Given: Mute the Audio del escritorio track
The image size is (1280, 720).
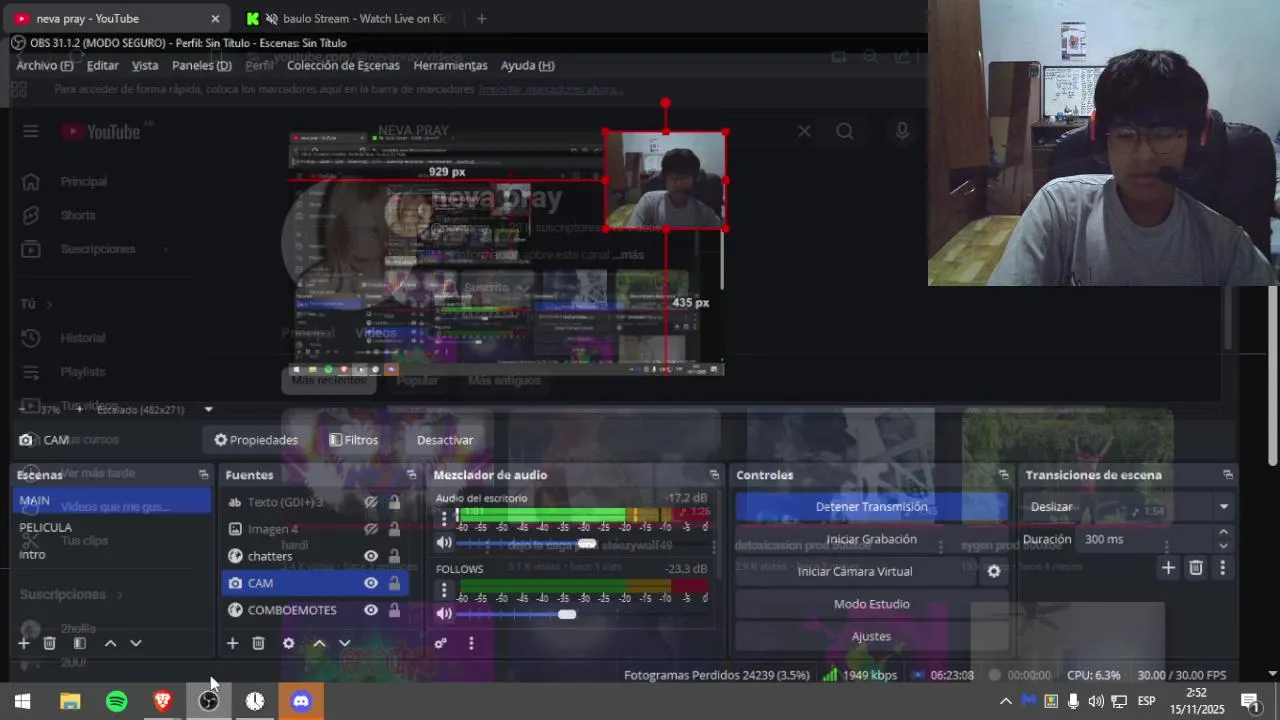Looking at the screenshot, I should pos(444,543).
